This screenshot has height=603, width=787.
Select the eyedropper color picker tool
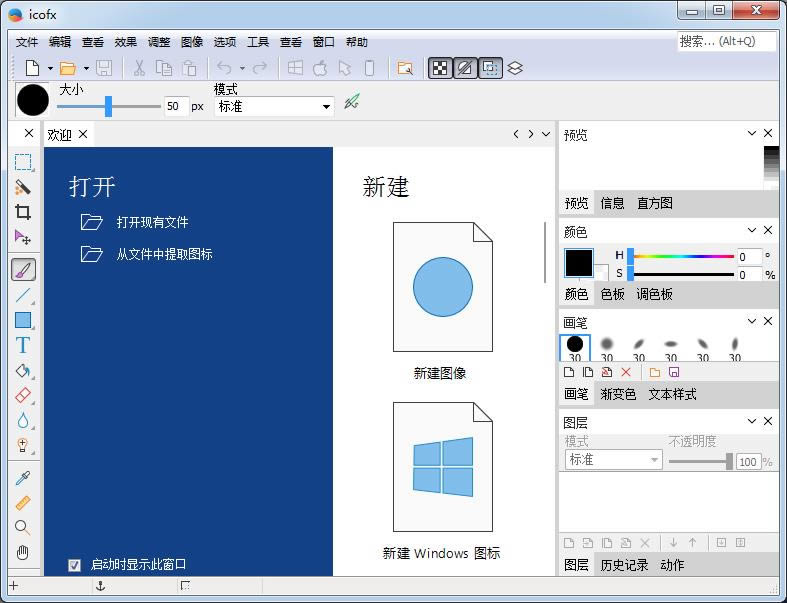(x=23, y=478)
